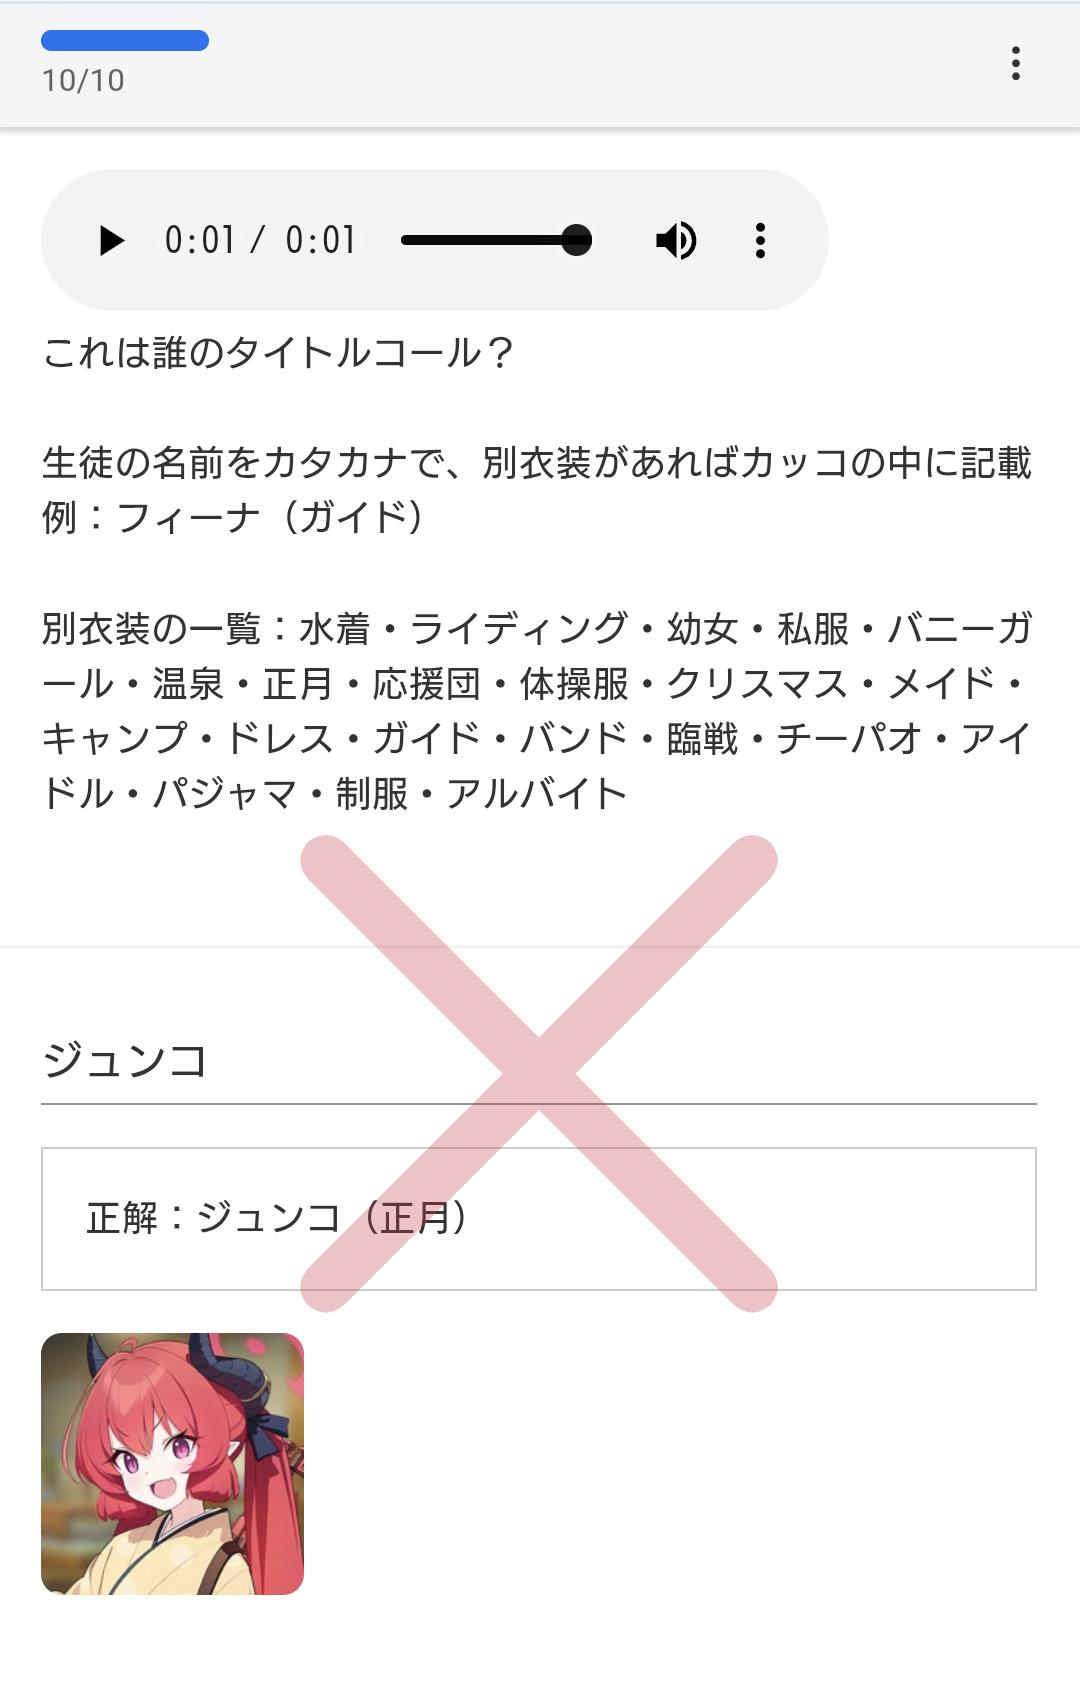This screenshot has height=1683, width=1080.
Task: Click the audio seek slider knob
Action: (x=577, y=240)
